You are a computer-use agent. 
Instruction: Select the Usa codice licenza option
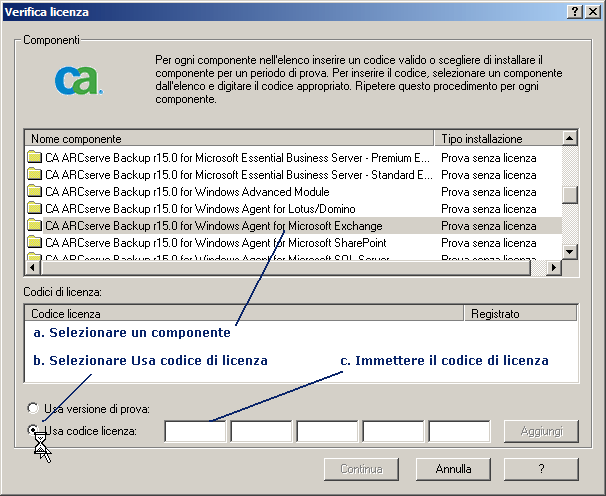(33, 430)
